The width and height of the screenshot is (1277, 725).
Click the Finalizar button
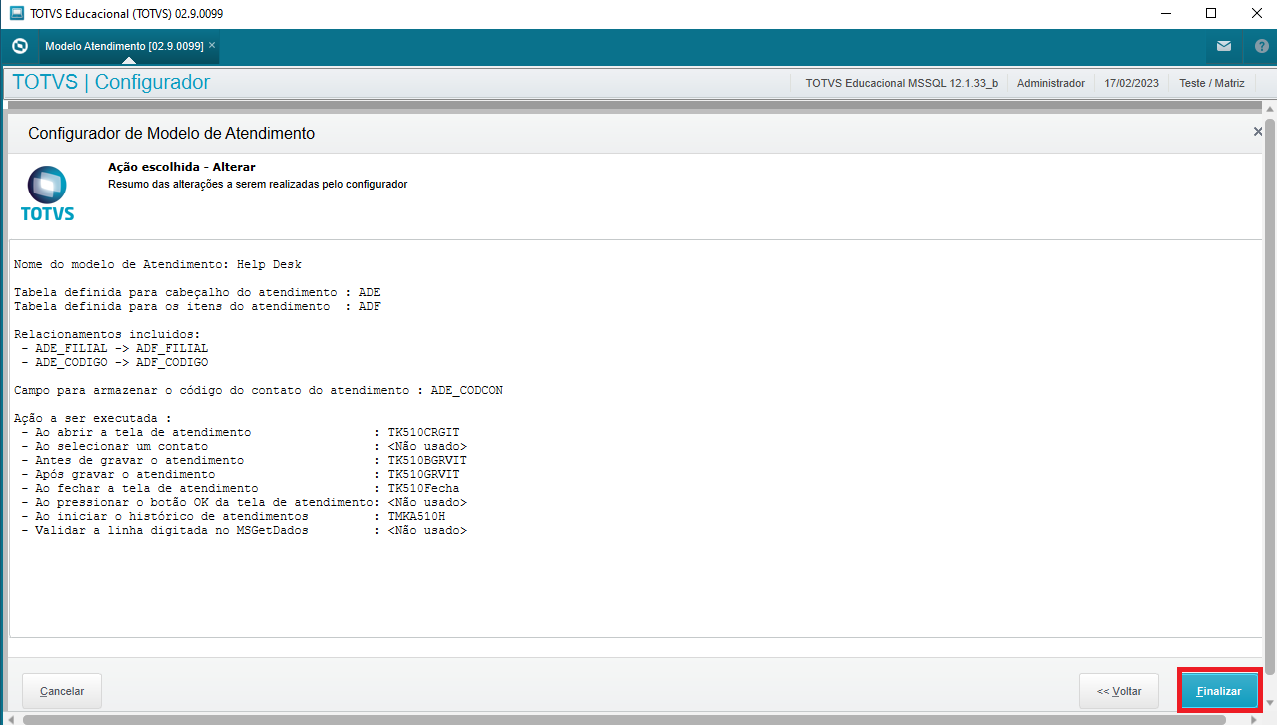(1218, 691)
